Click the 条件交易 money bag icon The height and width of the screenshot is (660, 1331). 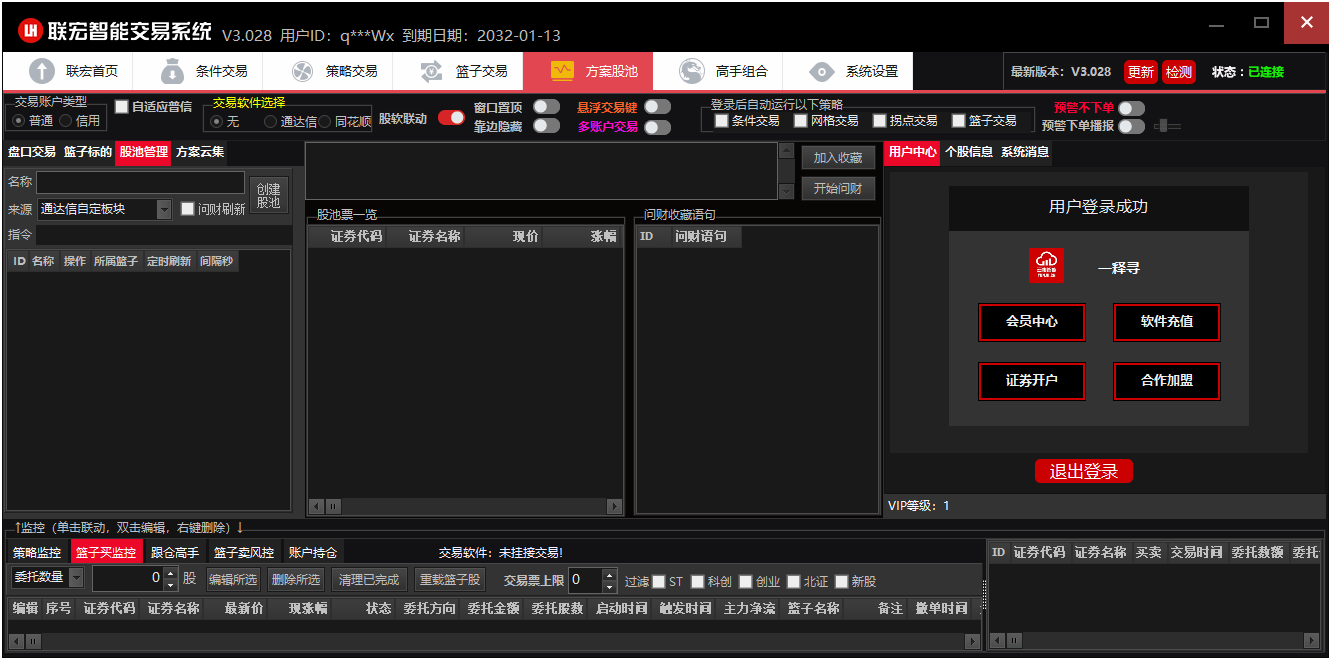172,71
